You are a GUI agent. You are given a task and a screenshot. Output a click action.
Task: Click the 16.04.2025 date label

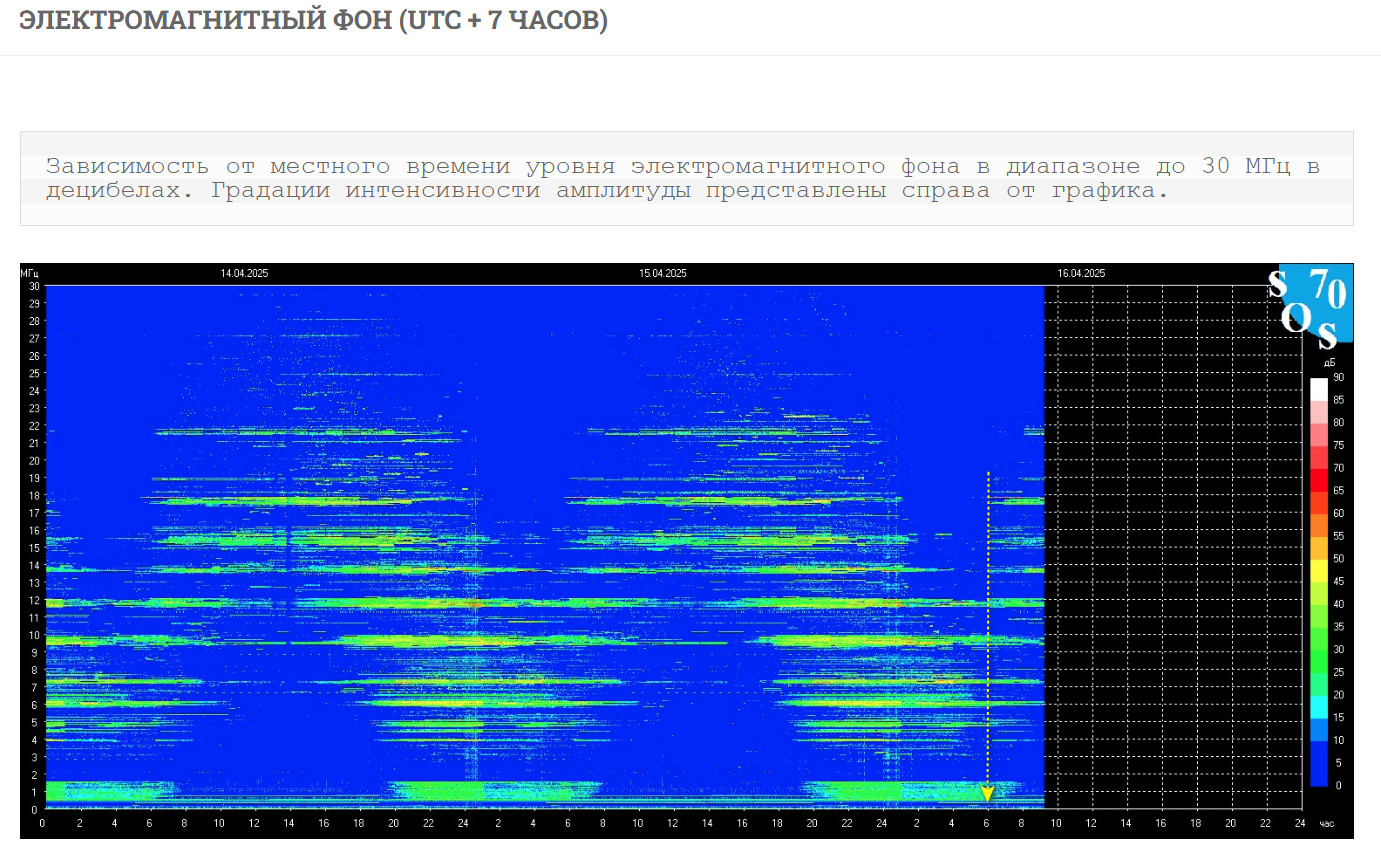[x=1081, y=273]
